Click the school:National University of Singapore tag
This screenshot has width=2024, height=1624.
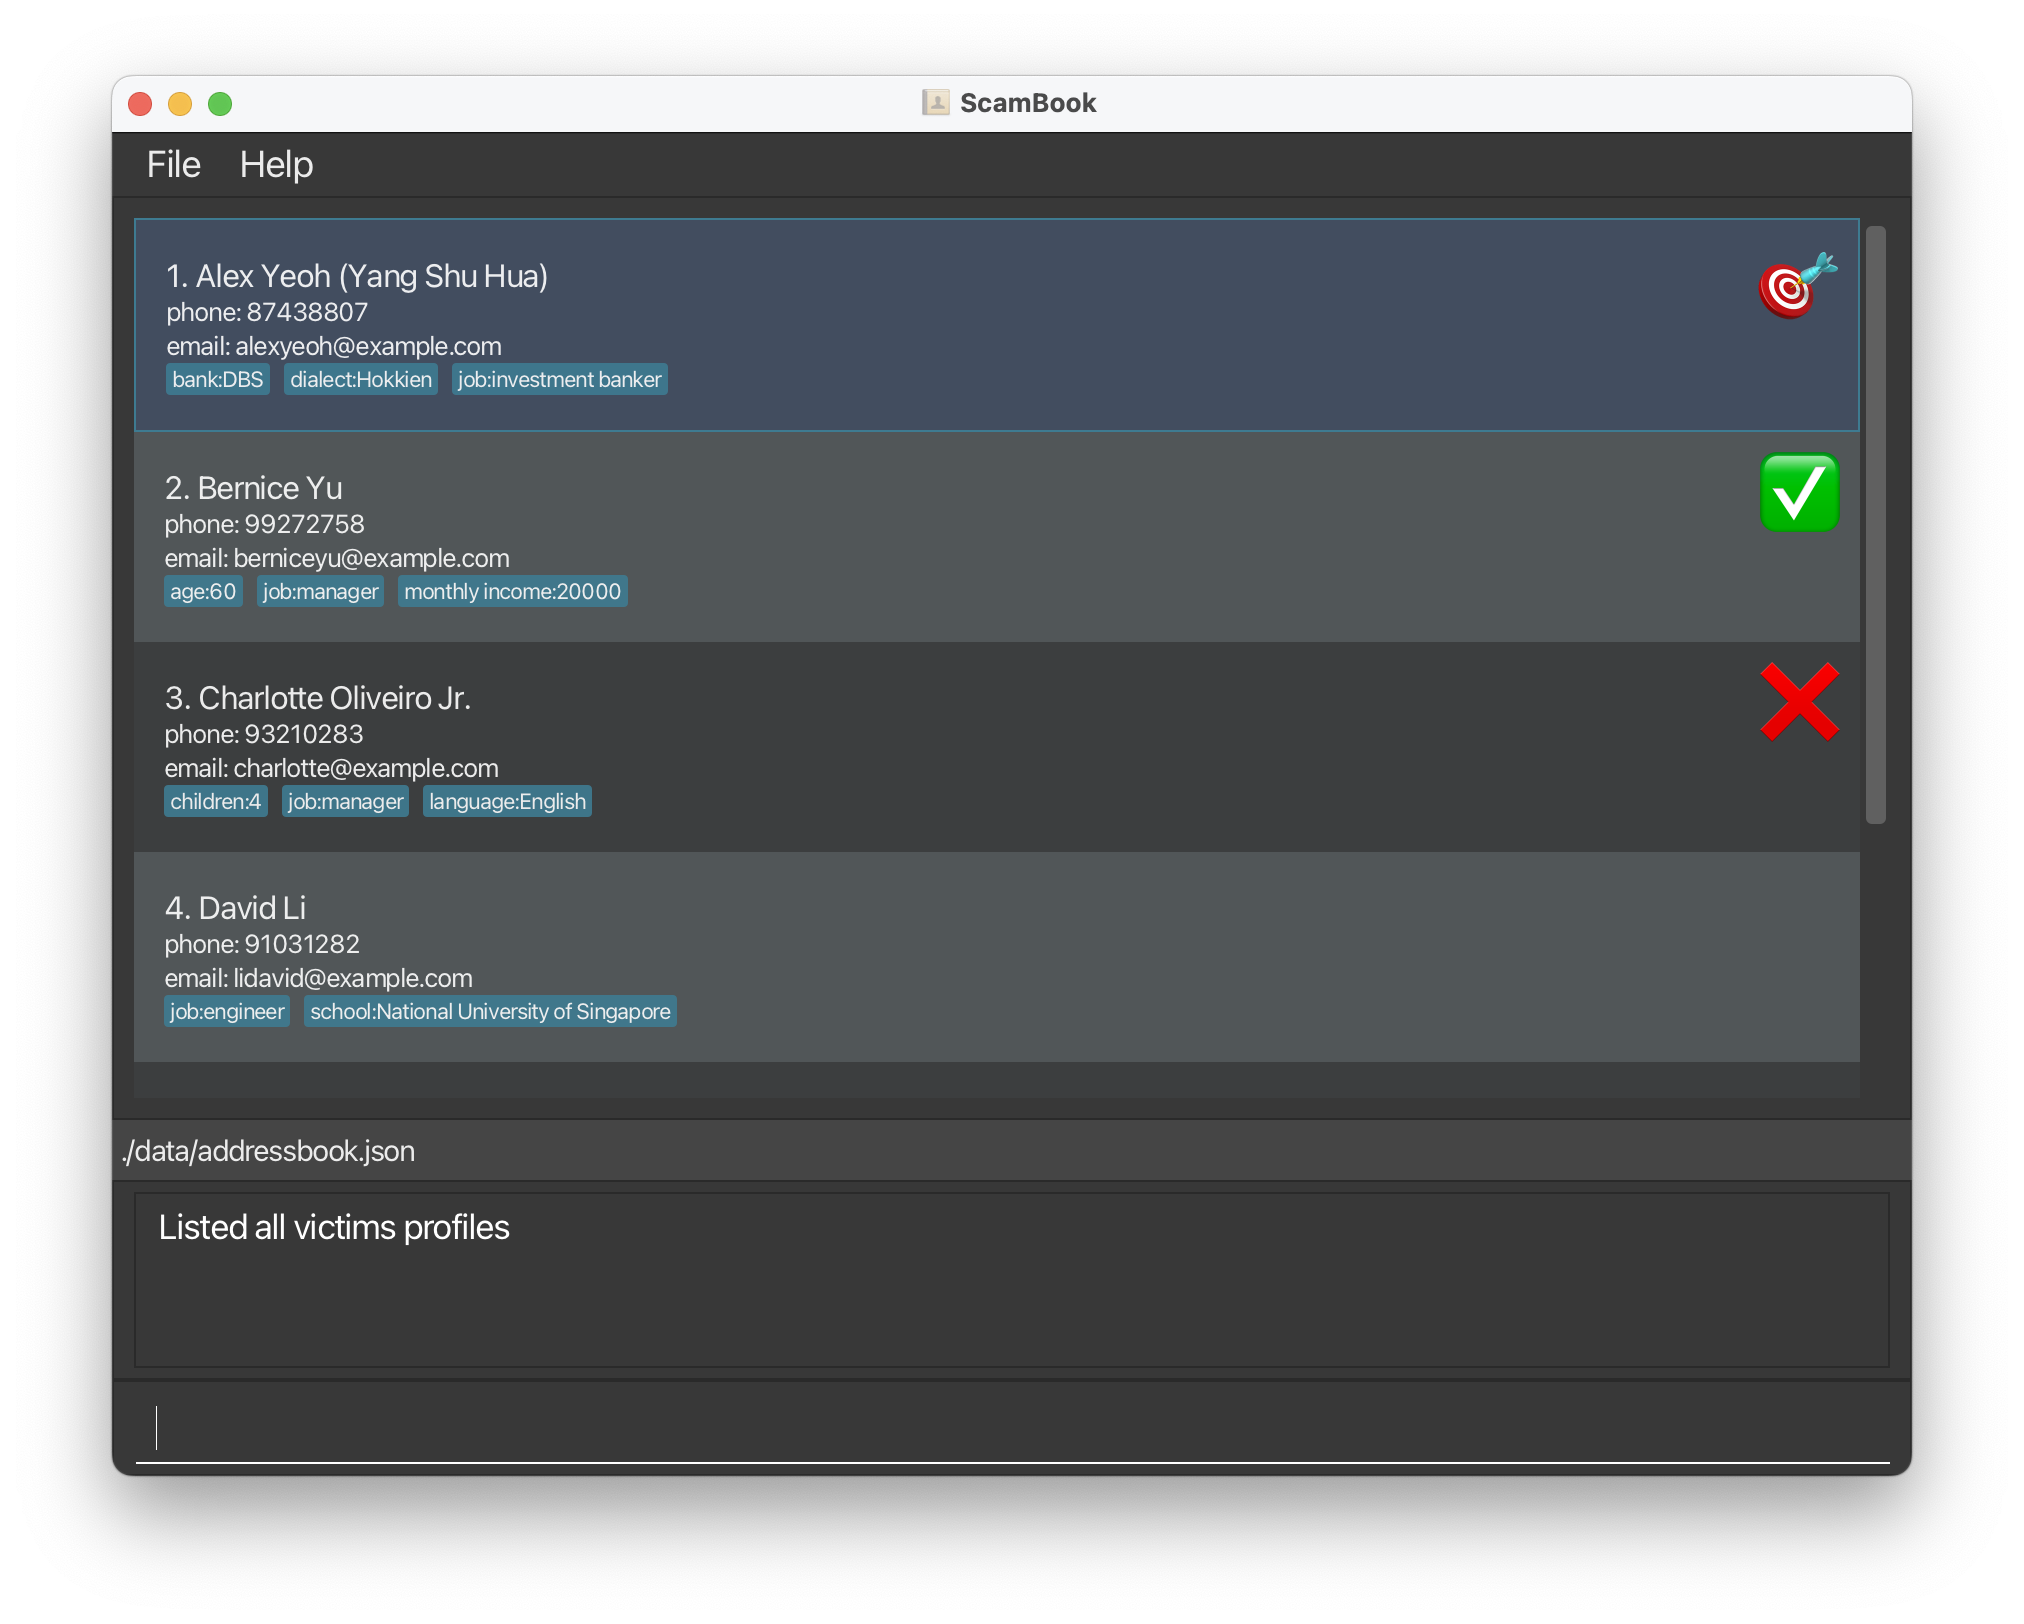click(490, 1012)
